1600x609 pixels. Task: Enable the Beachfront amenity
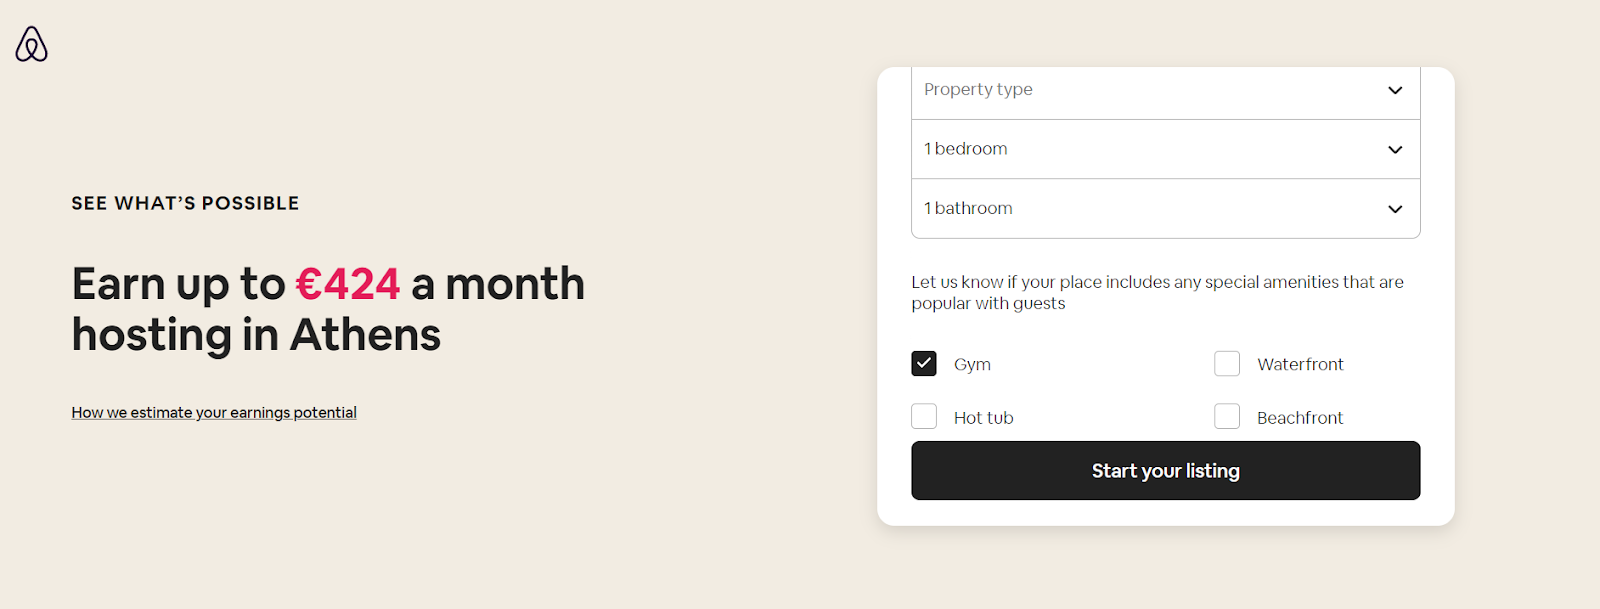(x=1226, y=416)
